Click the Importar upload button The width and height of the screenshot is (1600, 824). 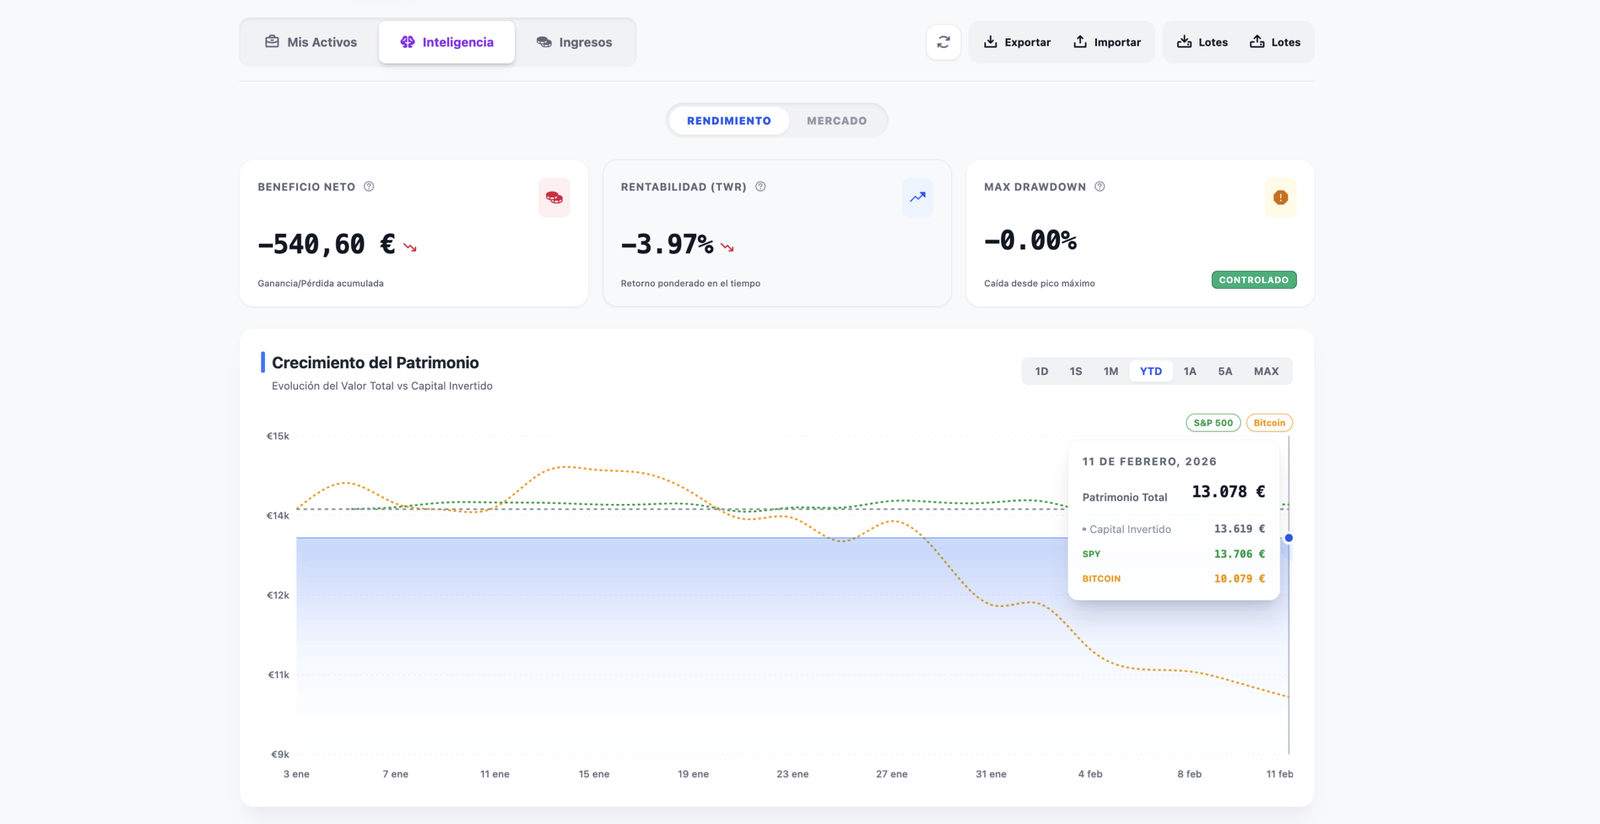(x=1107, y=42)
